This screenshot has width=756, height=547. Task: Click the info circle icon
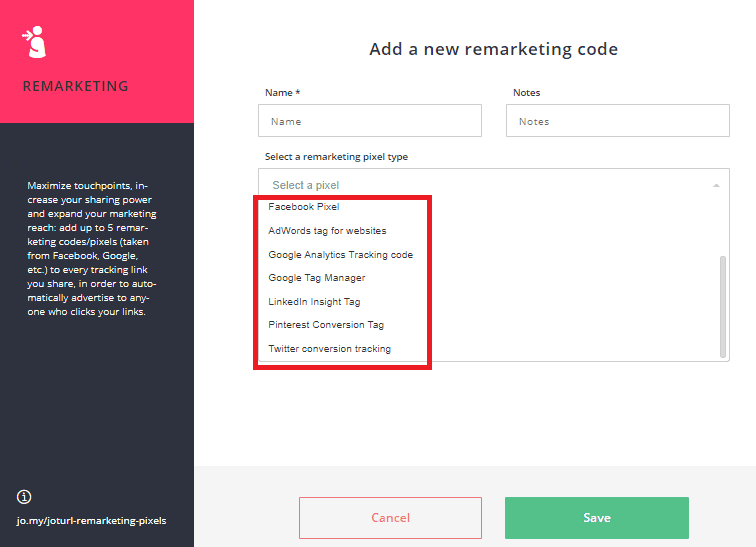24,496
